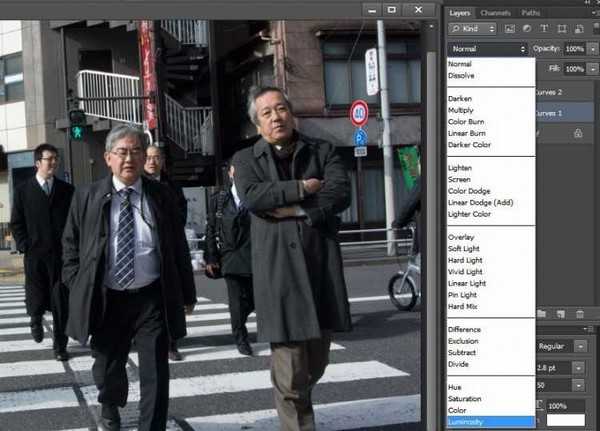The width and height of the screenshot is (600, 431).
Task: Filter layers by pixel layer icon
Action: (509, 29)
